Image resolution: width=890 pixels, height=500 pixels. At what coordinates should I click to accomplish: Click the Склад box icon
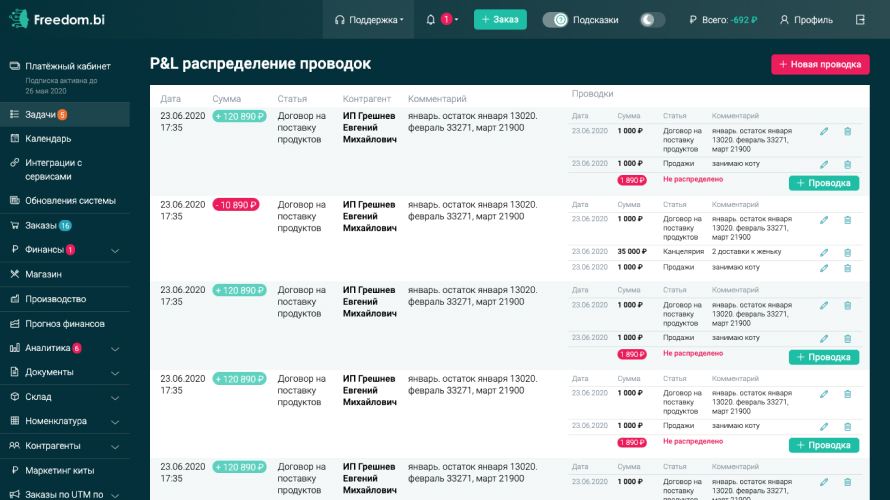coord(15,397)
